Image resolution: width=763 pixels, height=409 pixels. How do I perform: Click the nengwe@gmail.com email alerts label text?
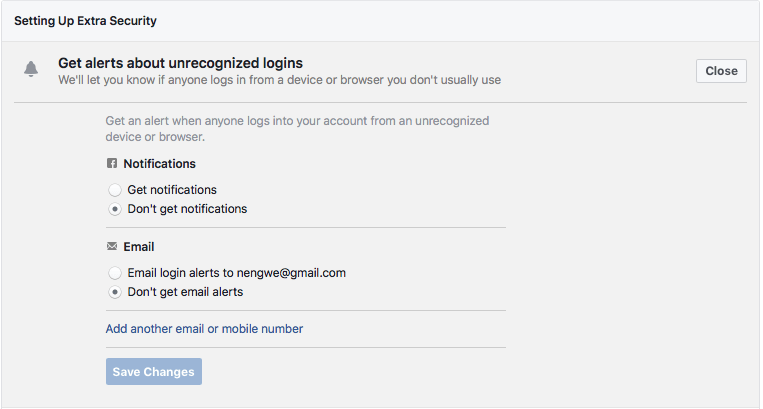click(236, 273)
